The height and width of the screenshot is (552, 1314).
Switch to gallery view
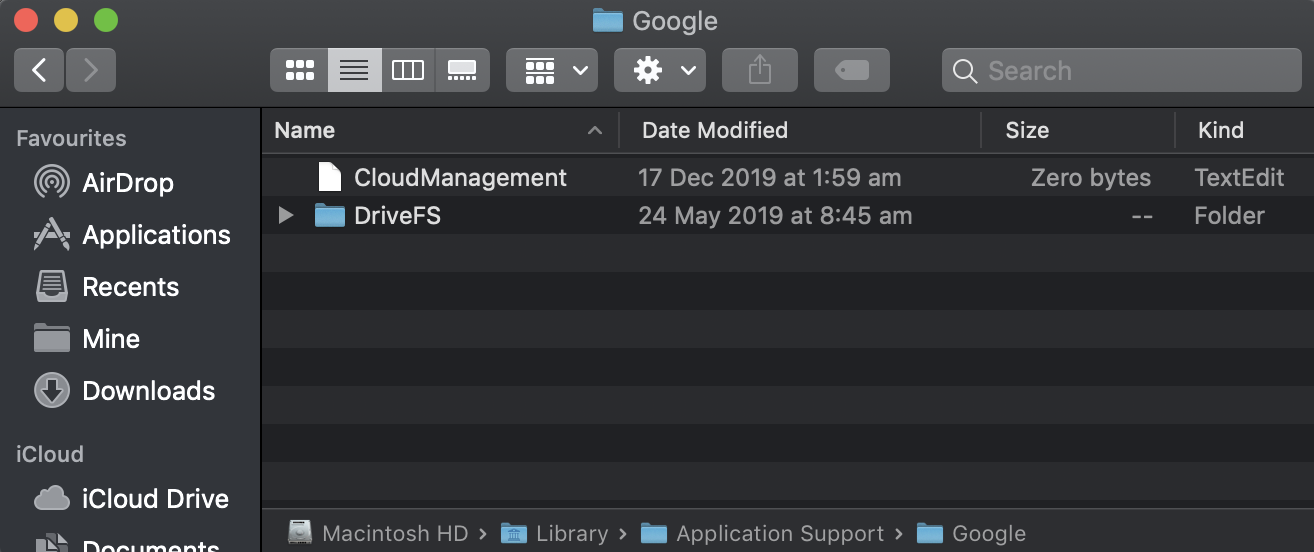coord(462,70)
